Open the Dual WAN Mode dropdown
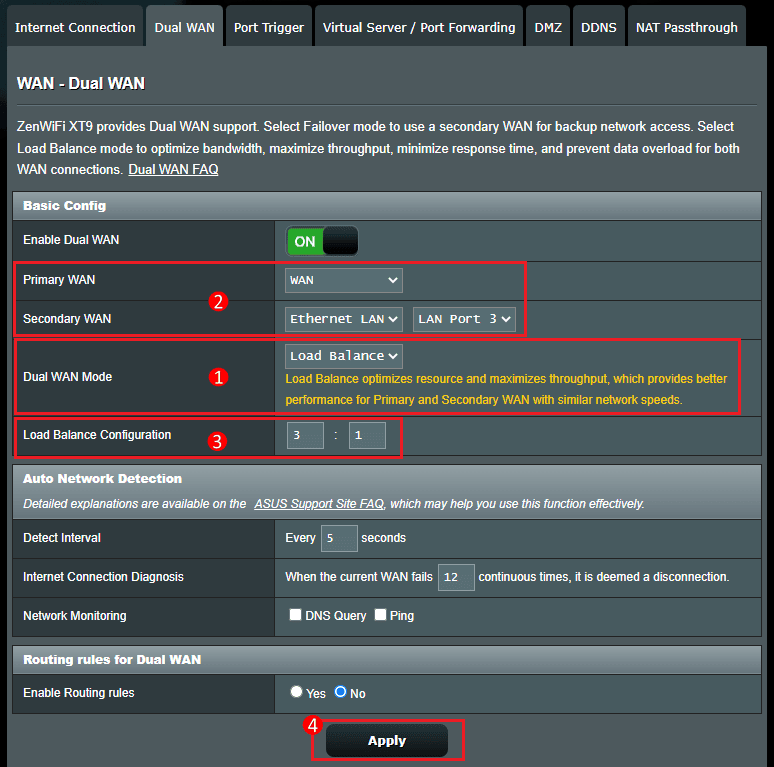774x767 pixels. coord(344,356)
